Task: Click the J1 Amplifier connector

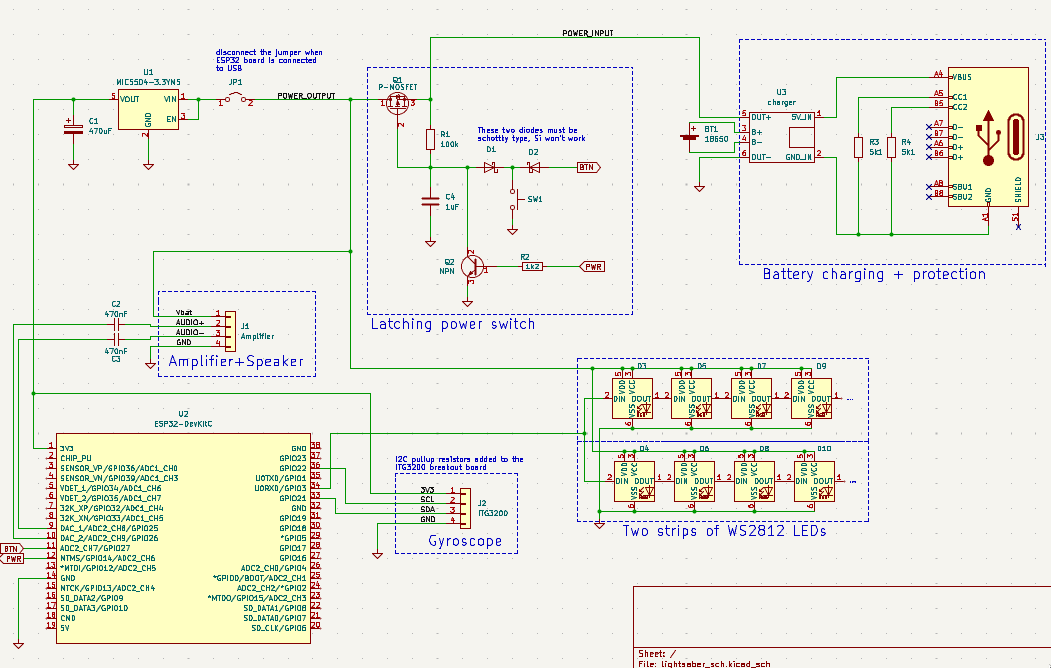Action: coord(231,327)
